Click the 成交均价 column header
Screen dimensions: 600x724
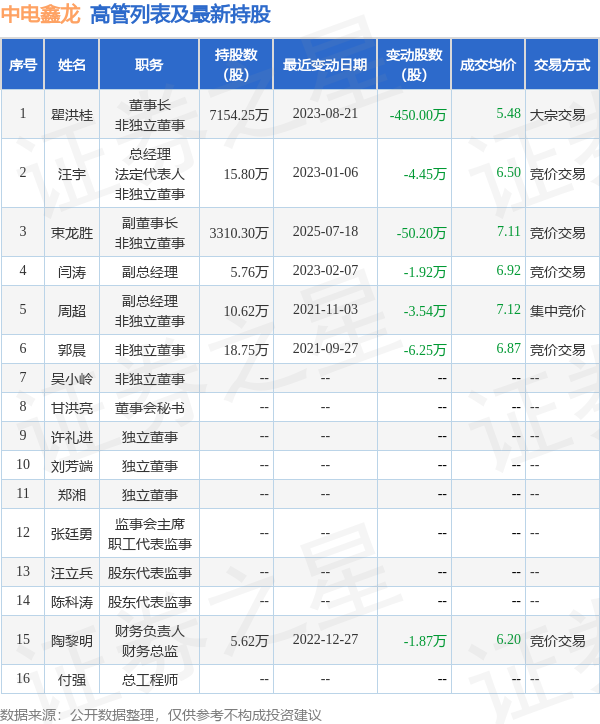(488, 65)
